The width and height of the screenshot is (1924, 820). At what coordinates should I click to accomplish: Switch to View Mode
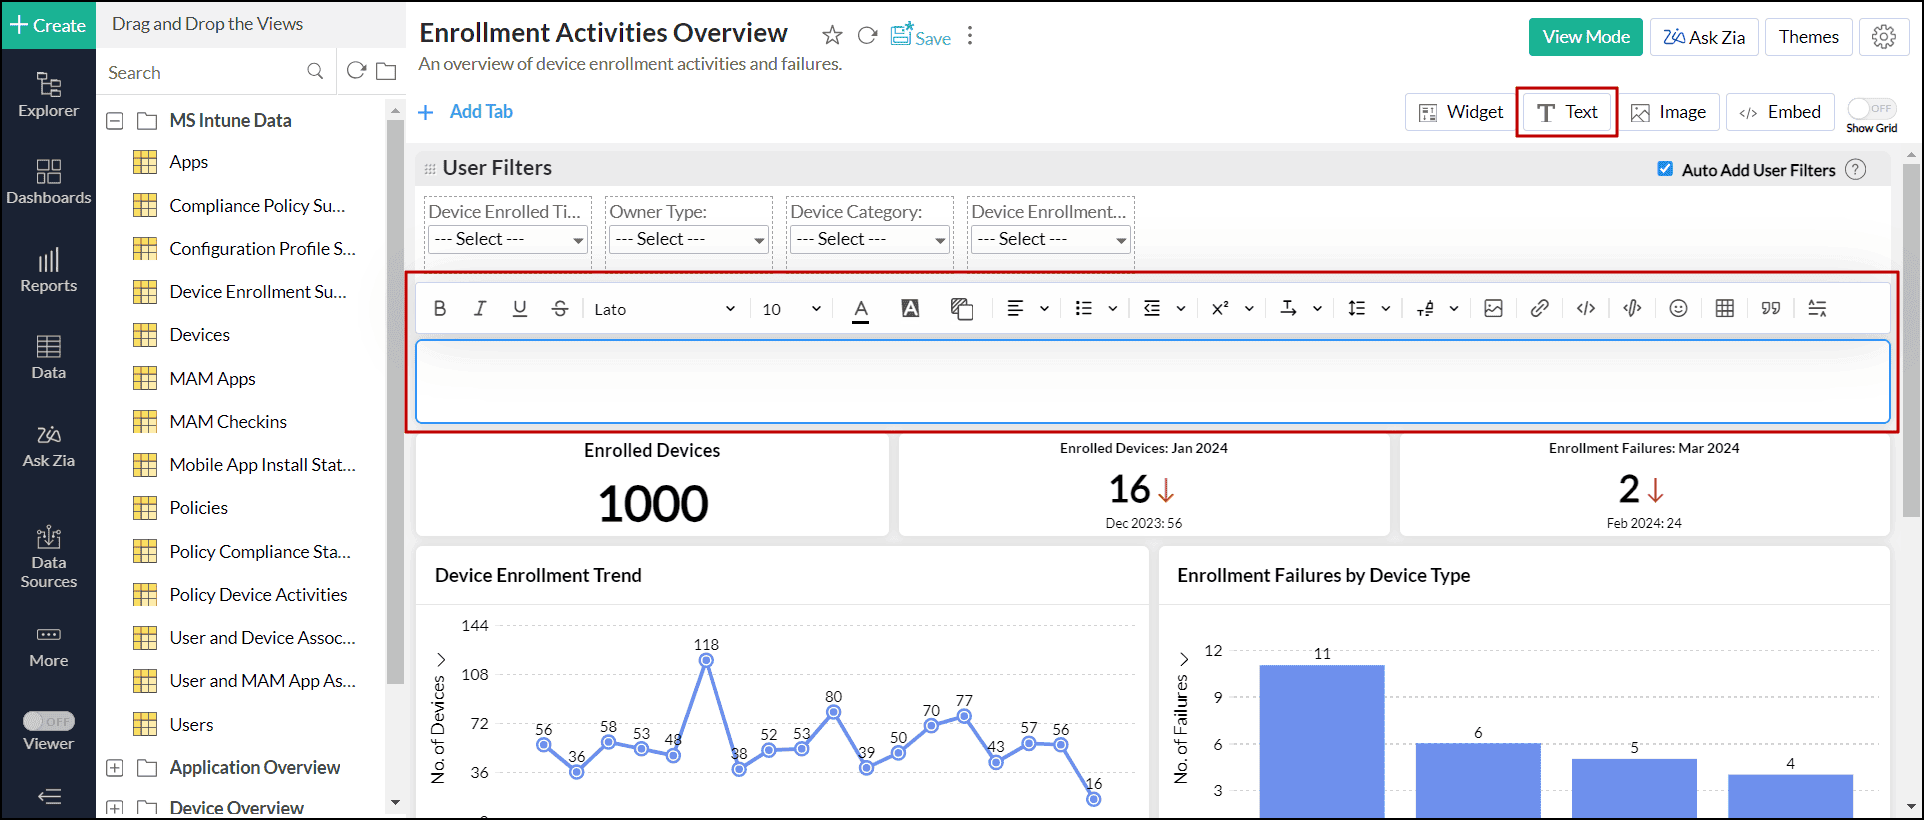1586,37
